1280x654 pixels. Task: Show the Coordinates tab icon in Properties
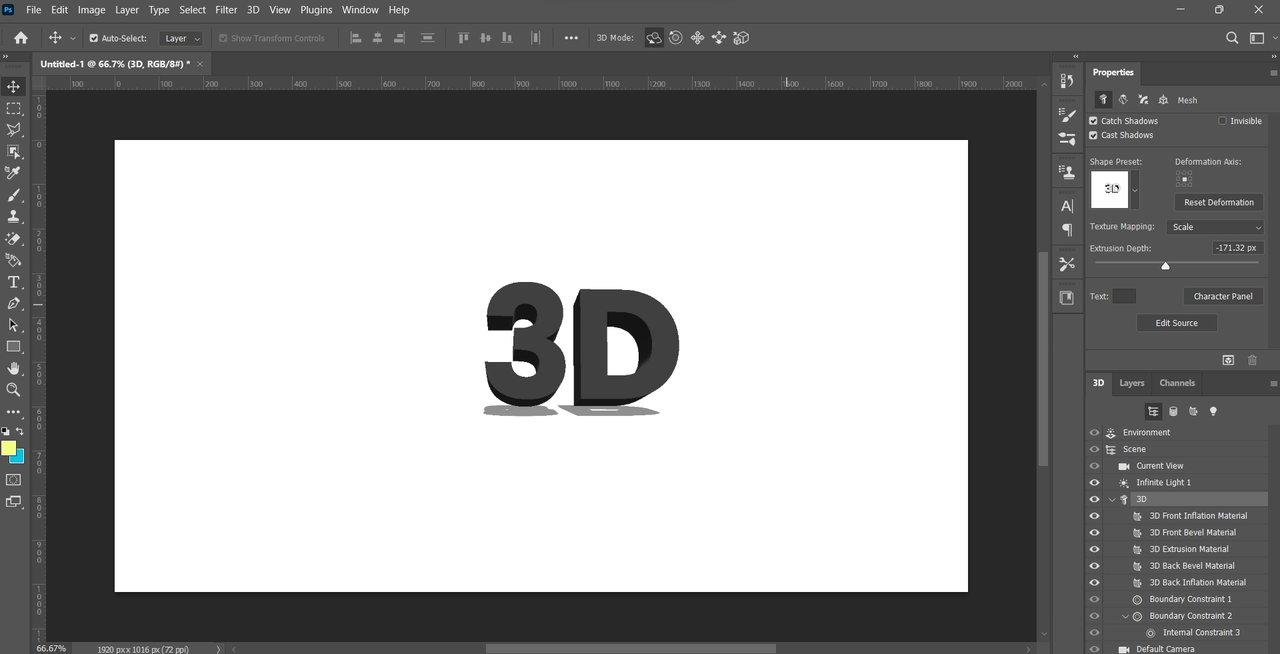click(1163, 100)
